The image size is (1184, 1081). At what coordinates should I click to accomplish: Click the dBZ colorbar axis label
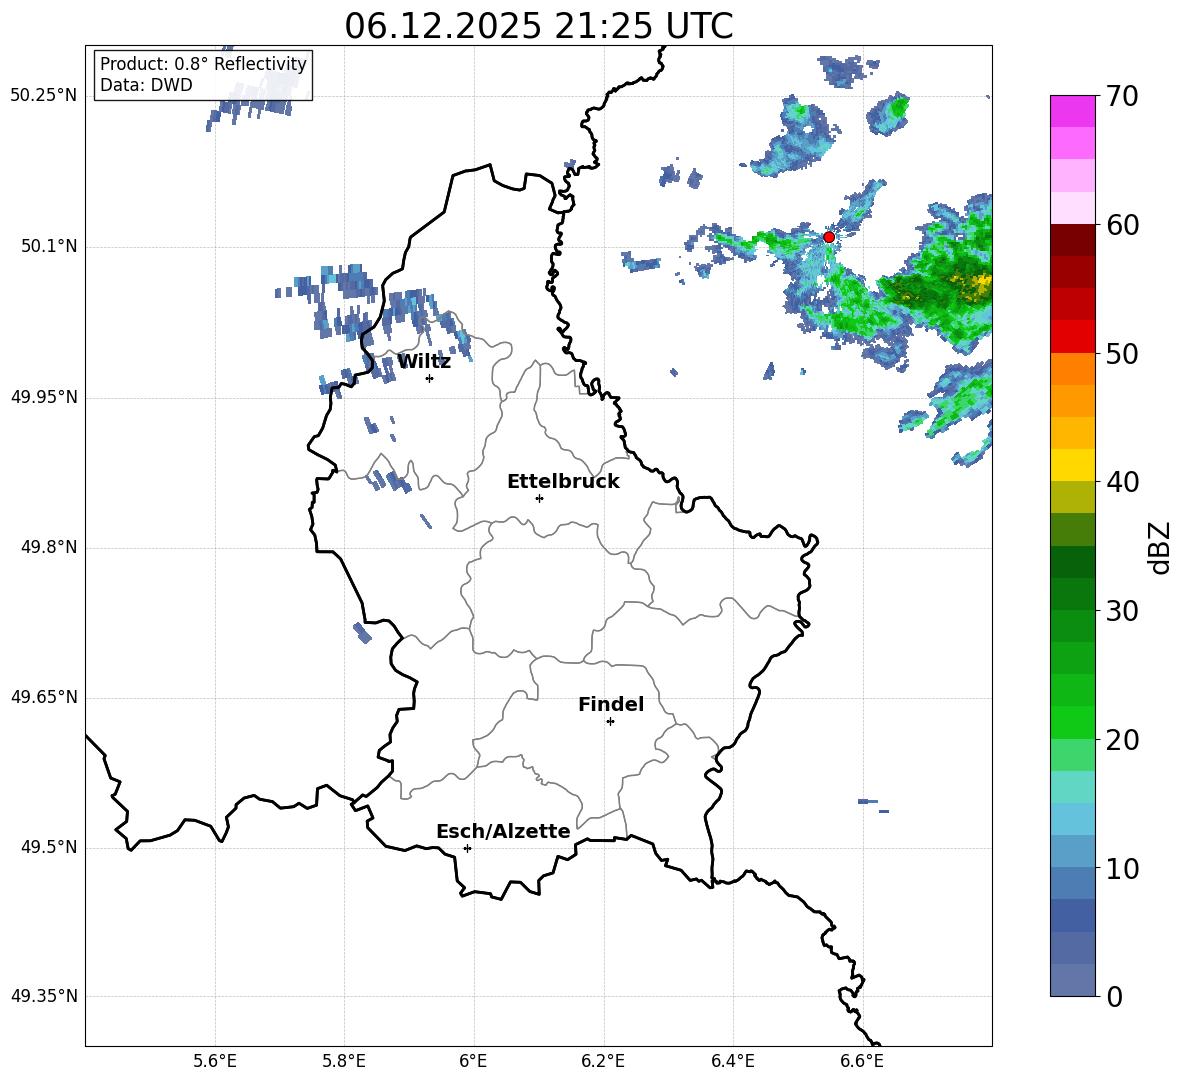1161,547
